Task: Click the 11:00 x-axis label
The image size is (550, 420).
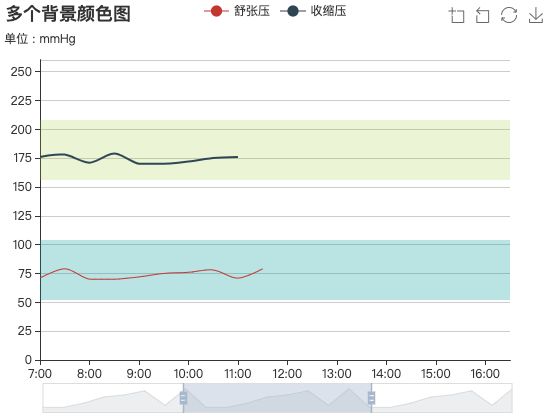Action: coord(238,374)
